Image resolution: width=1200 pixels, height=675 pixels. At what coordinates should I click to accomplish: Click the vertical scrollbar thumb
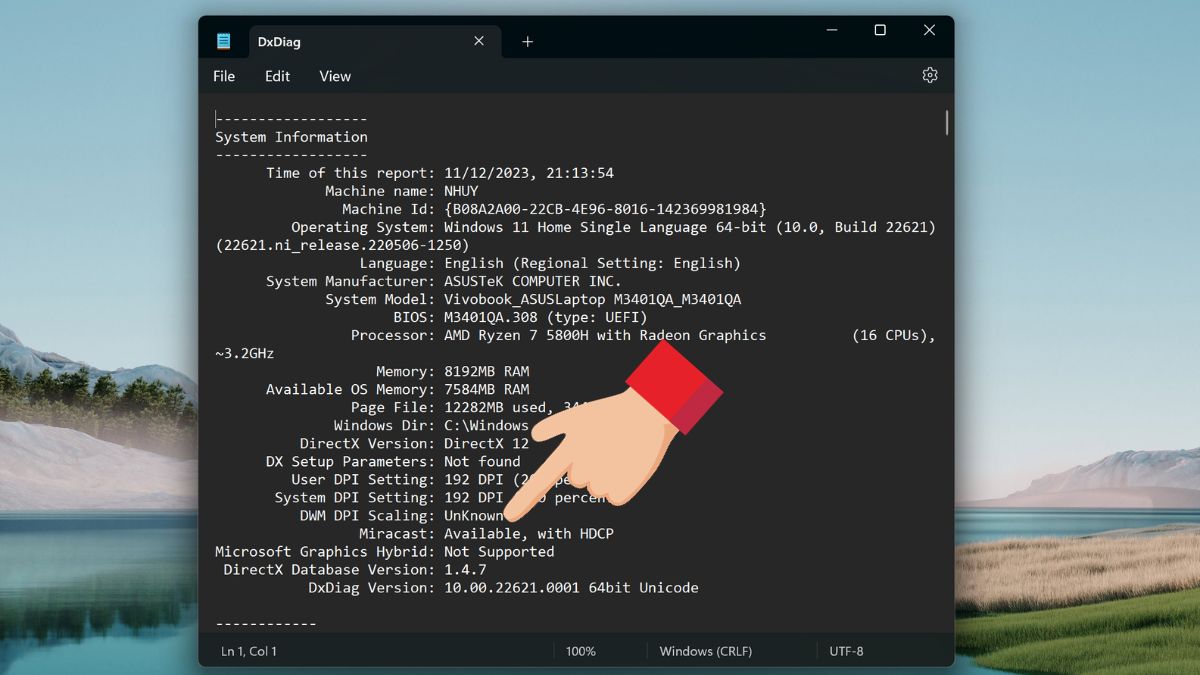946,123
